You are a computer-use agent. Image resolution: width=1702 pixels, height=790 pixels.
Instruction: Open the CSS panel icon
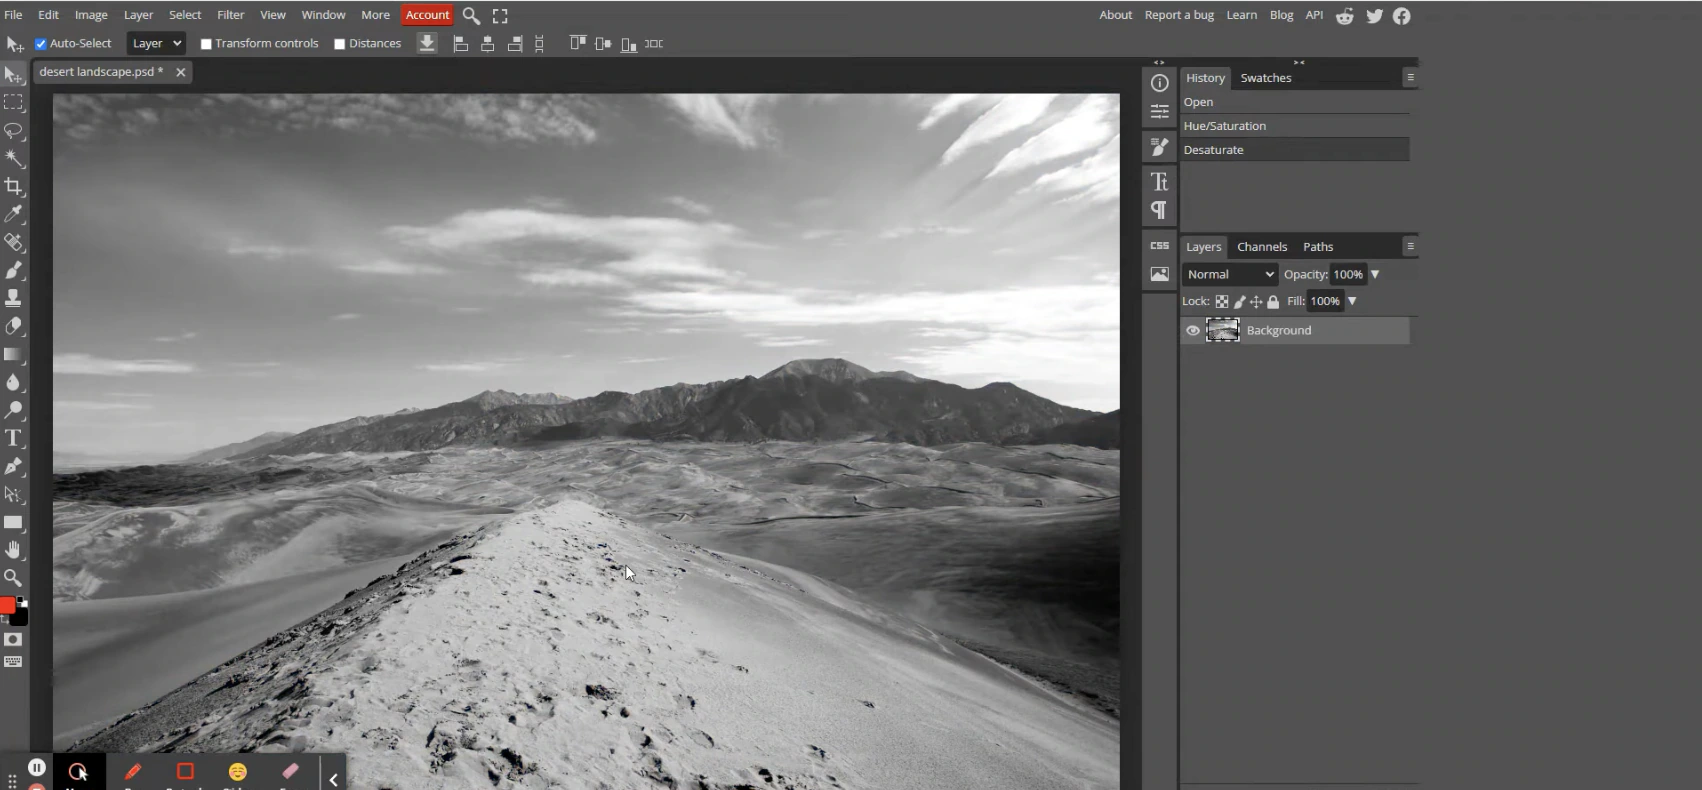point(1159,245)
